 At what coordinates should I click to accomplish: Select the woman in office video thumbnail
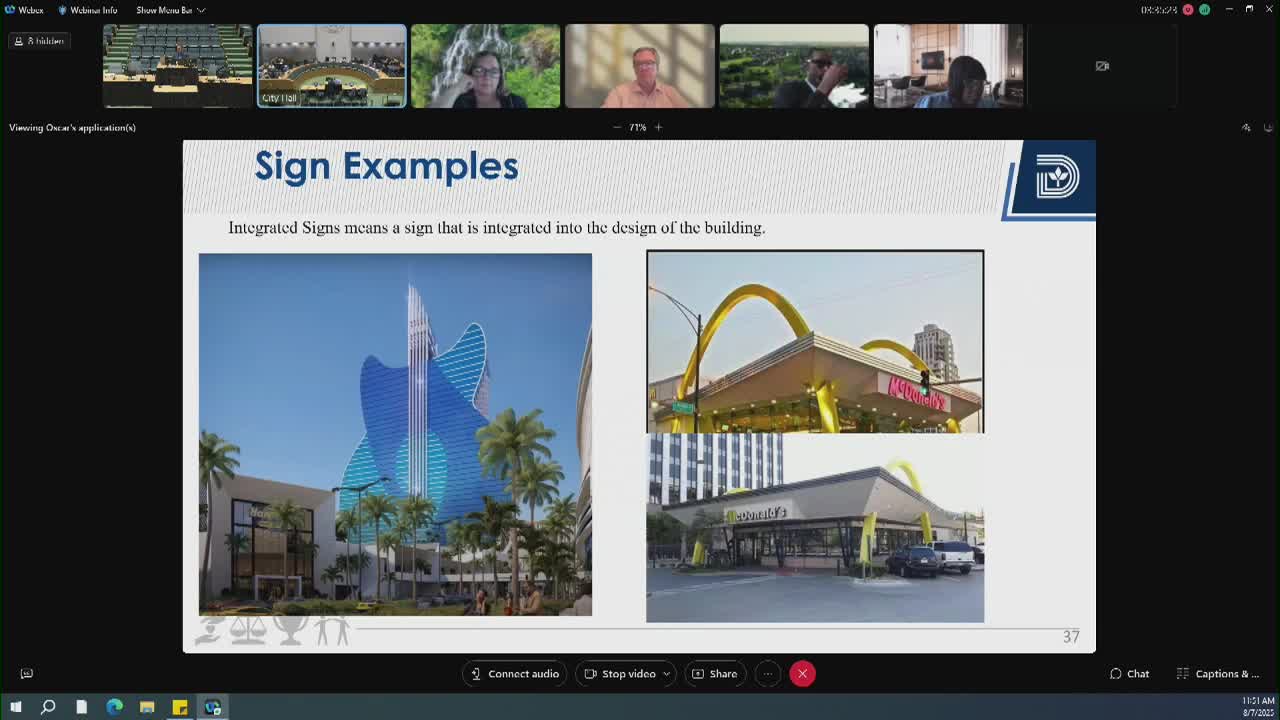pyautogui.click(x=948, y=66)
